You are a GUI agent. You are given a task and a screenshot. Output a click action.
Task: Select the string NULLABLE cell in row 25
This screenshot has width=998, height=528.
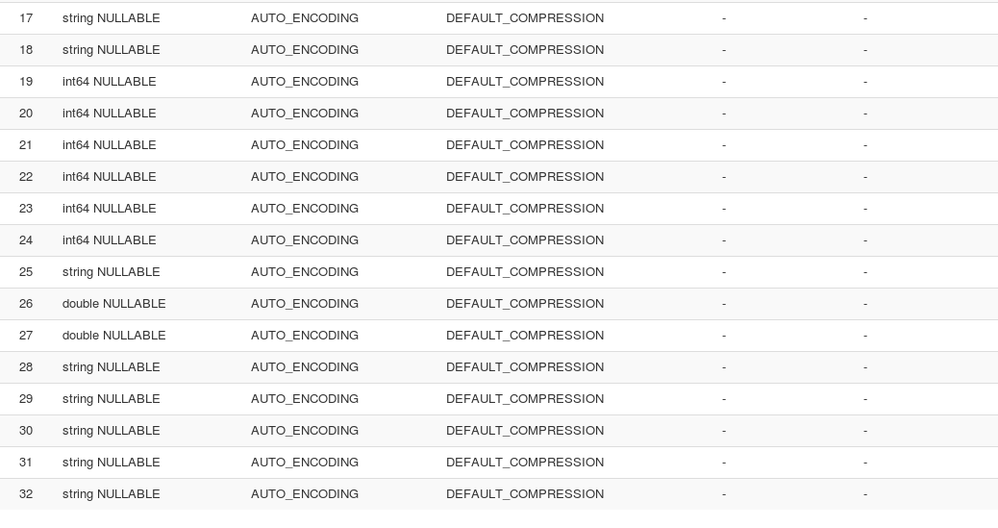[110, 272]
